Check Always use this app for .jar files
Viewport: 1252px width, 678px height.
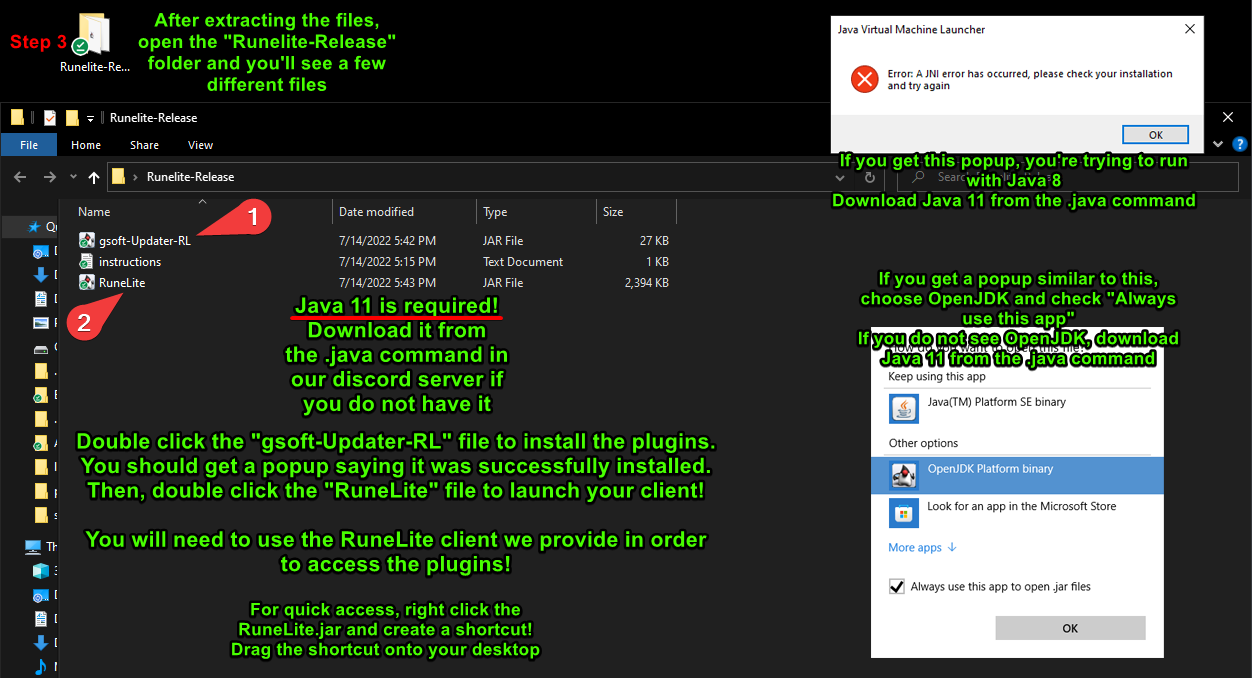(x=897, y=587)
